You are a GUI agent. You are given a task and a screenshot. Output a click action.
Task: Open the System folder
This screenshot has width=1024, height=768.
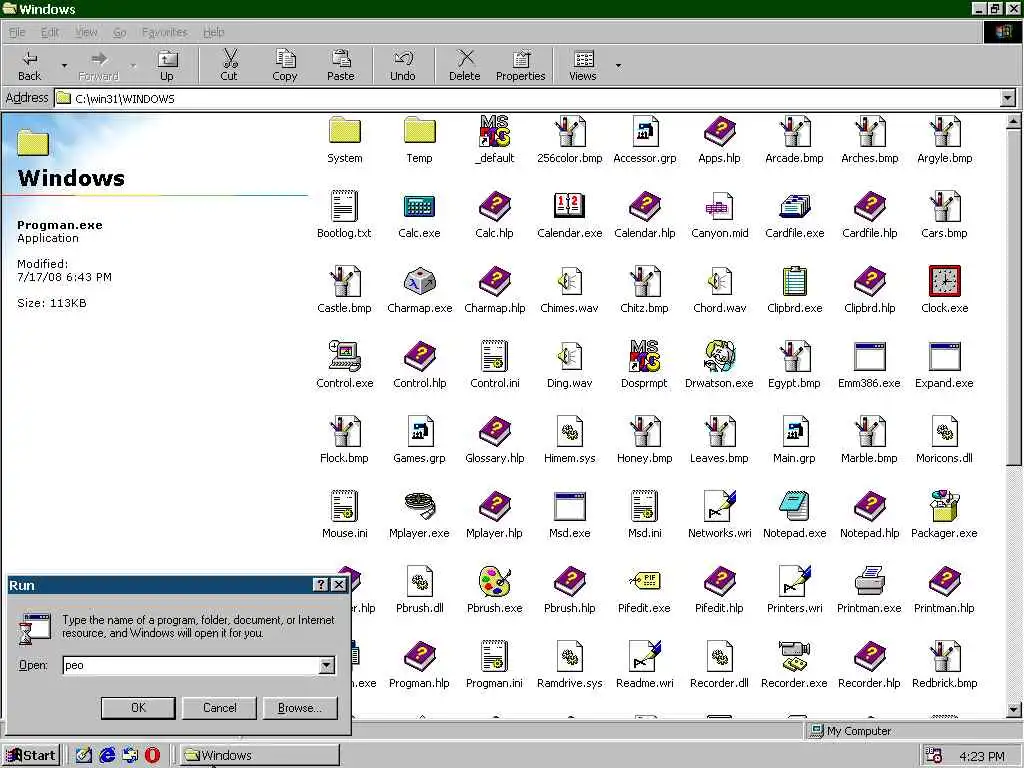344,131
